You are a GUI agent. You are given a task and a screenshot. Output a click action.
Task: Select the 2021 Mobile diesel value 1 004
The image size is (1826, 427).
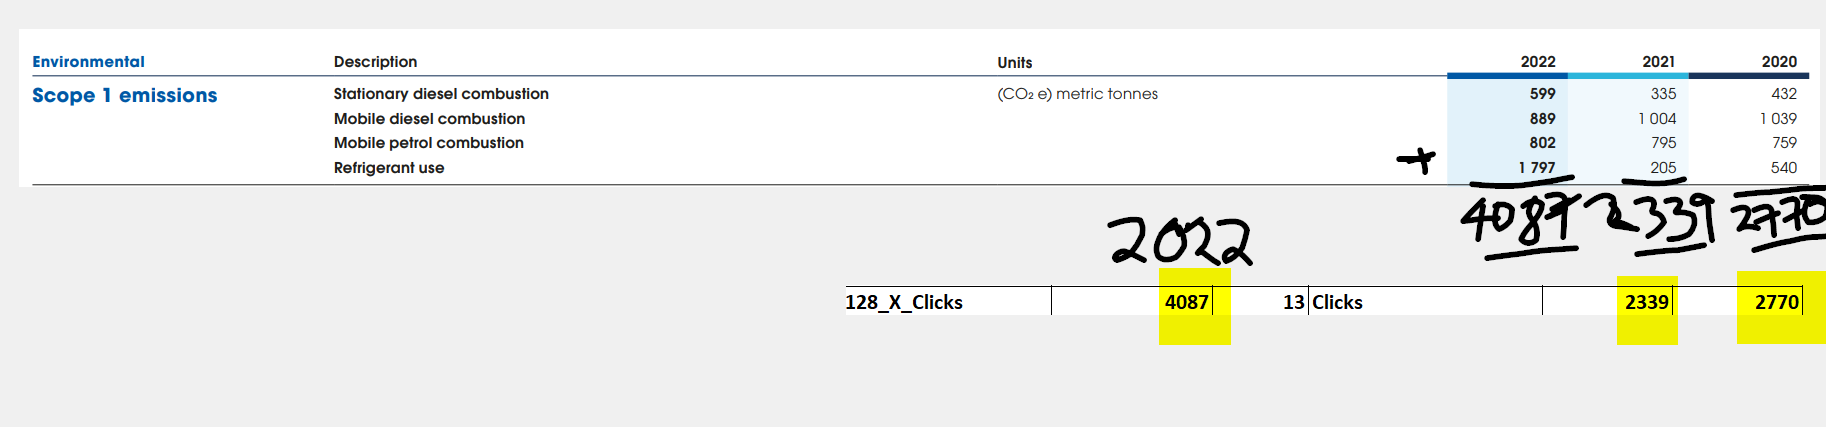click(x=1657, y=119)
